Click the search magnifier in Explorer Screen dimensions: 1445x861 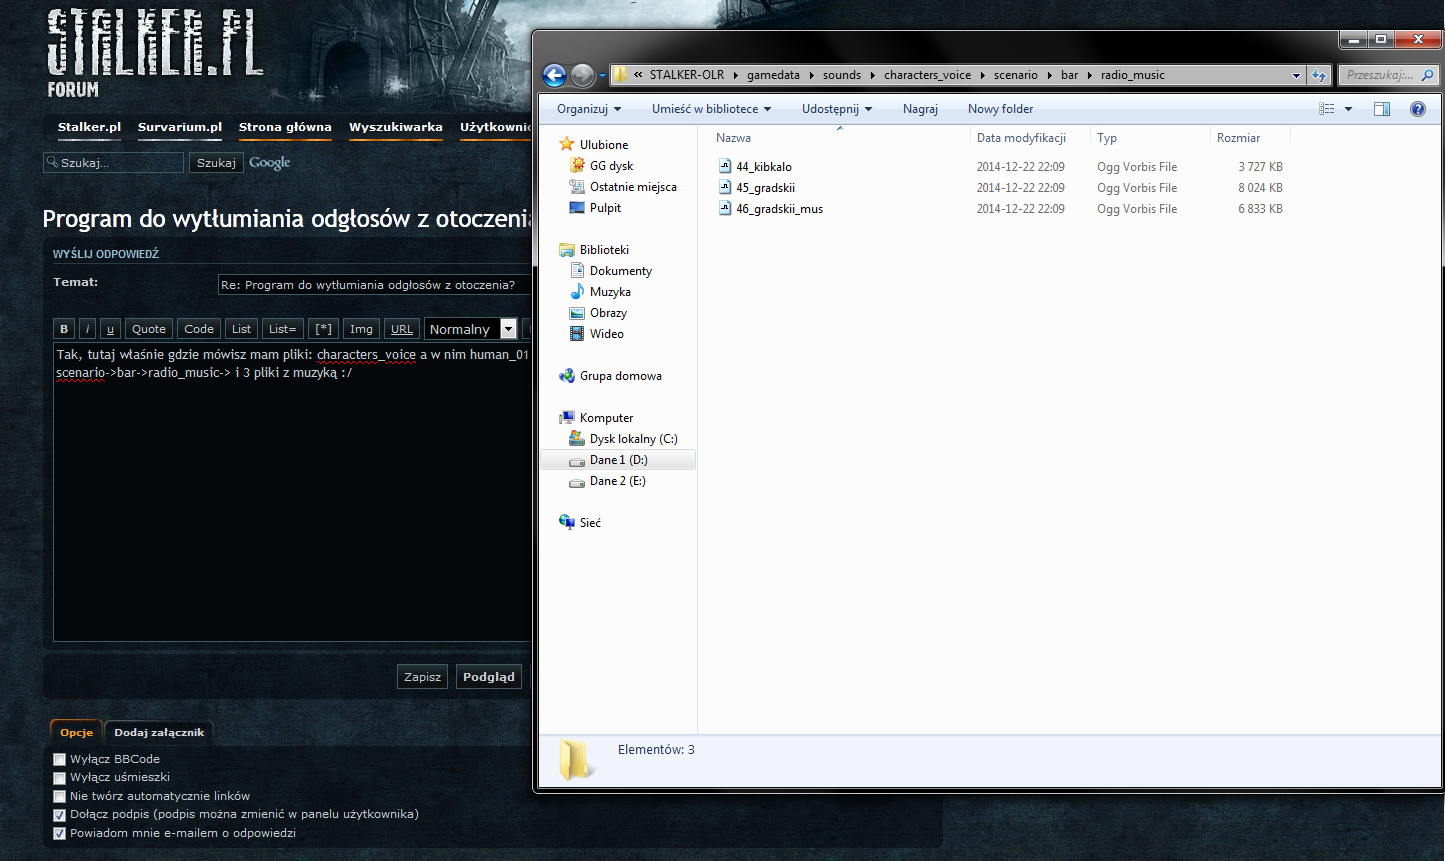point(1427,75)
